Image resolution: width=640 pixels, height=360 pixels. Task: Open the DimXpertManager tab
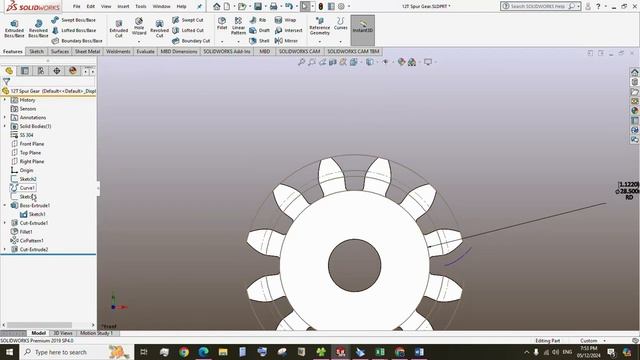coord(57,71)
